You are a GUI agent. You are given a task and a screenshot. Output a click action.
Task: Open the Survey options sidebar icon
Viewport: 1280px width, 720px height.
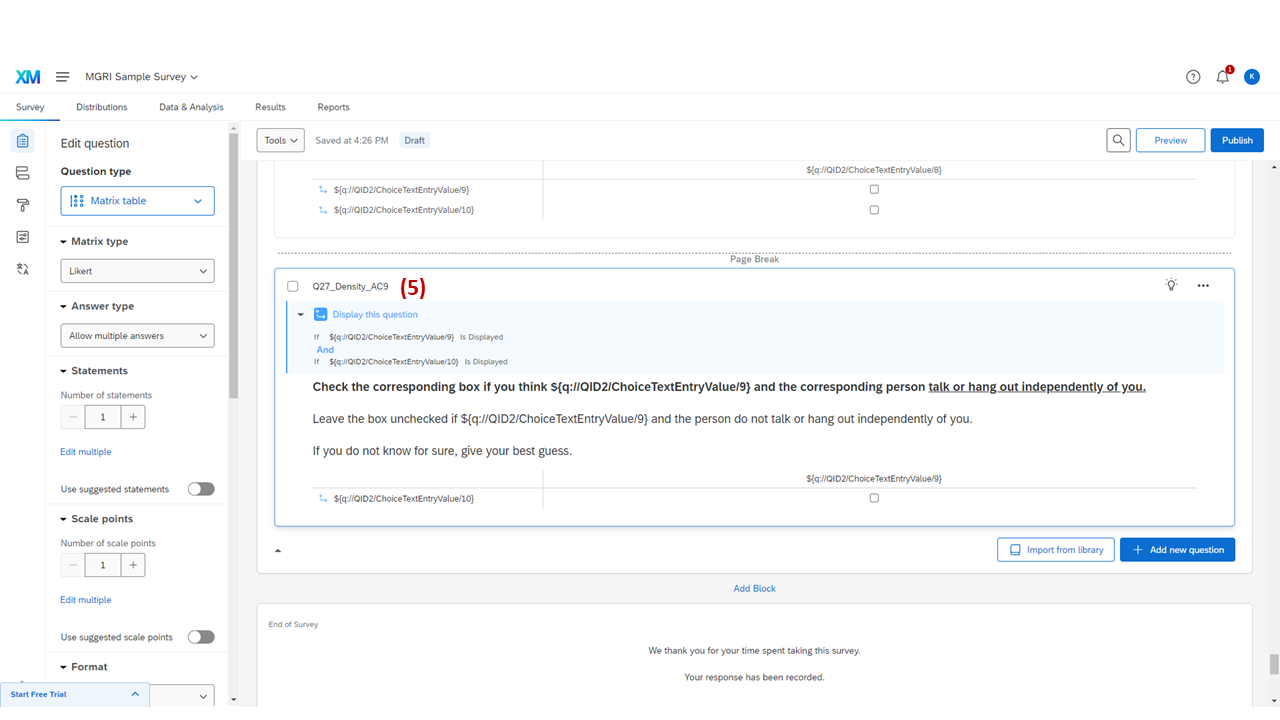coord(23,237)
